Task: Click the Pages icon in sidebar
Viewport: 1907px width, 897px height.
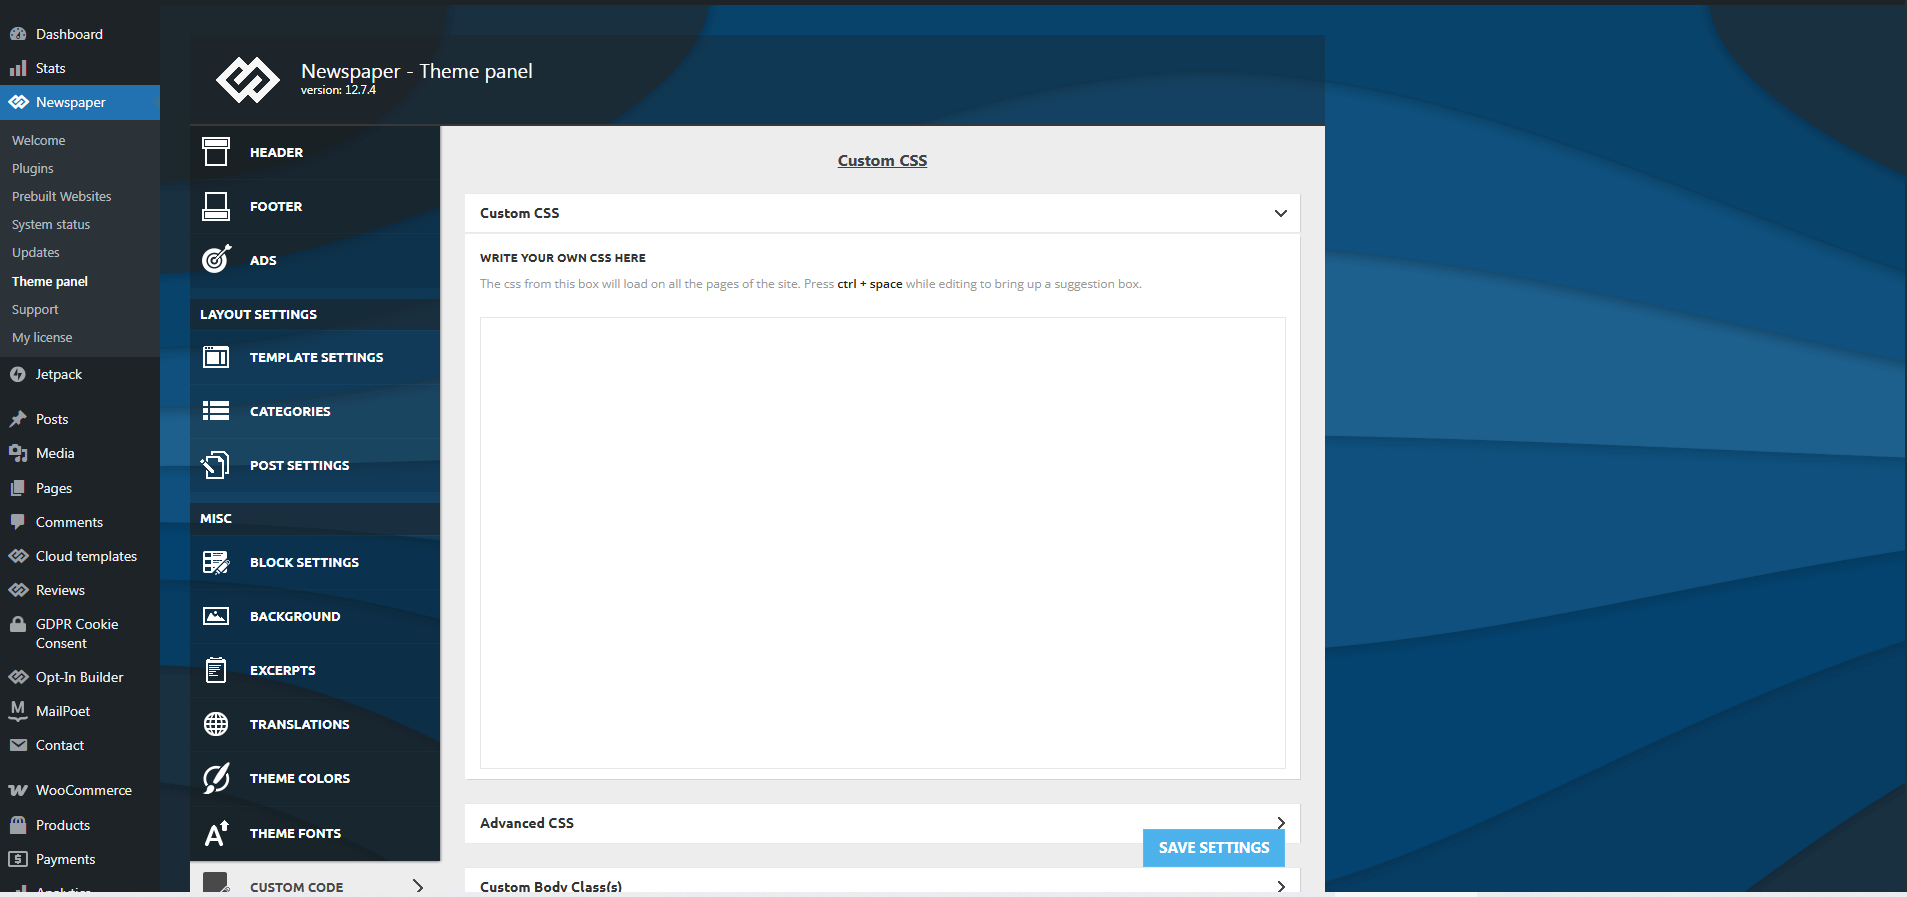Action: (18, 488)
